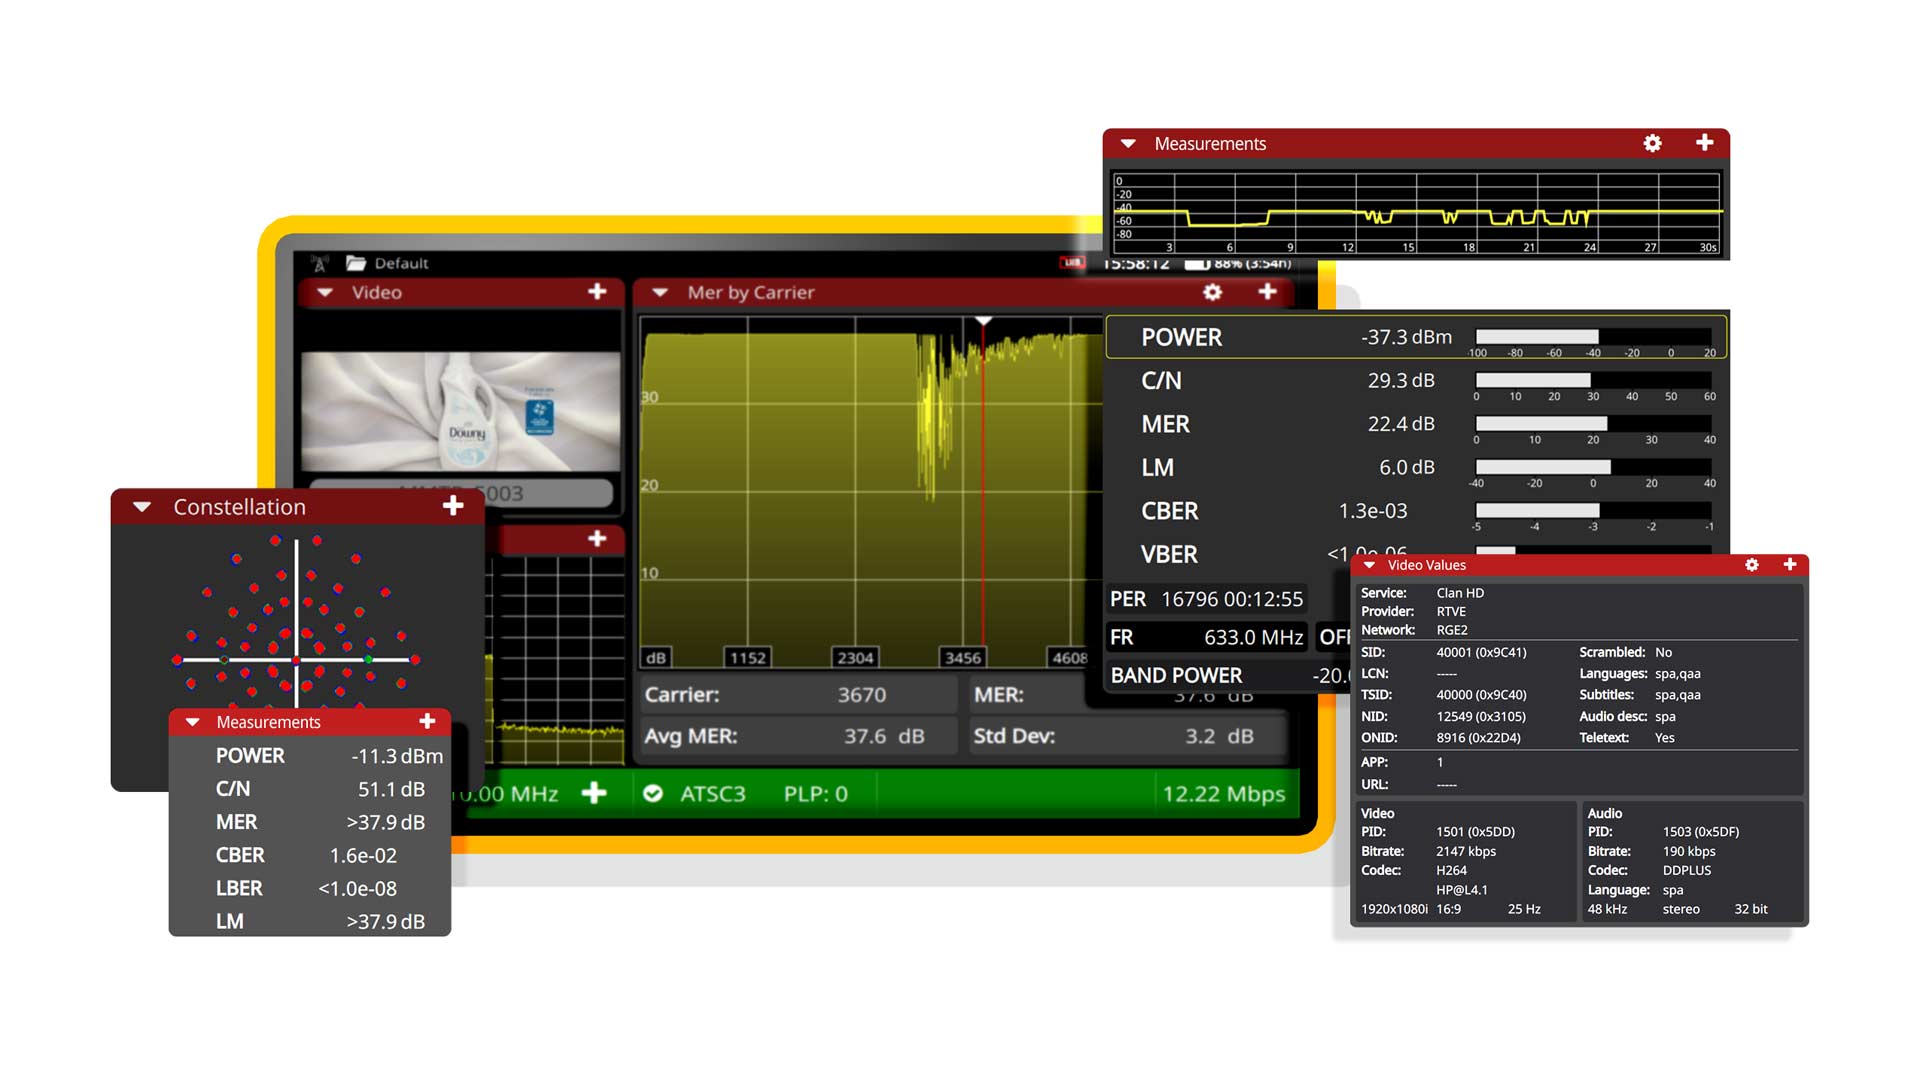Click the Measurements time history graph

[x=1417, y=213]
